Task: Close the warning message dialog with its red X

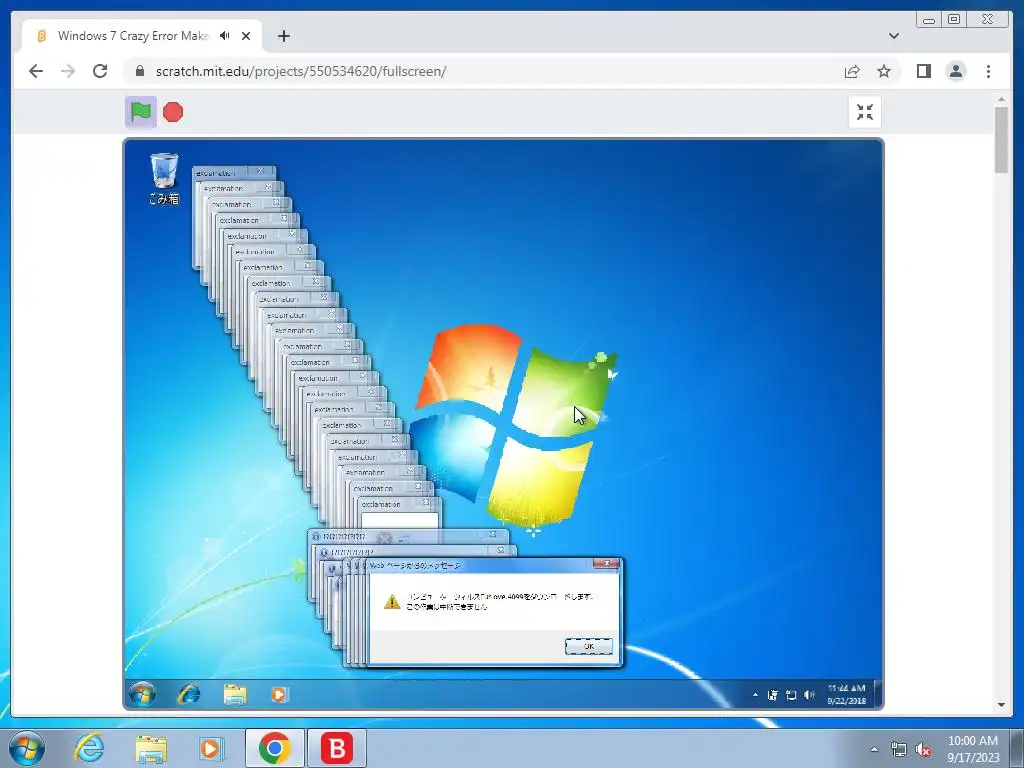Action: pyautogui.click(x=606, y=564)
